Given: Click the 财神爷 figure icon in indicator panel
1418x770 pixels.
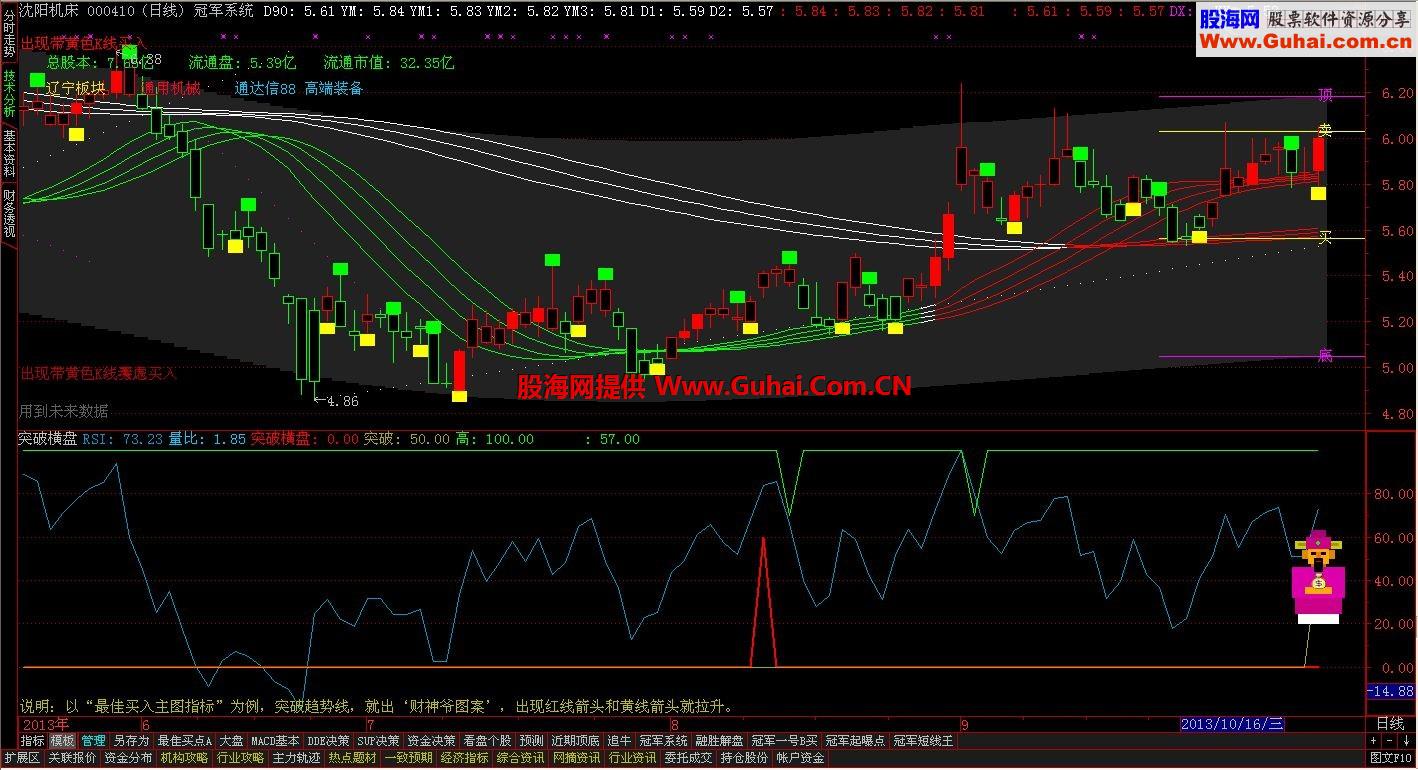Looking at the screenshot, I should click(1318, 577).
